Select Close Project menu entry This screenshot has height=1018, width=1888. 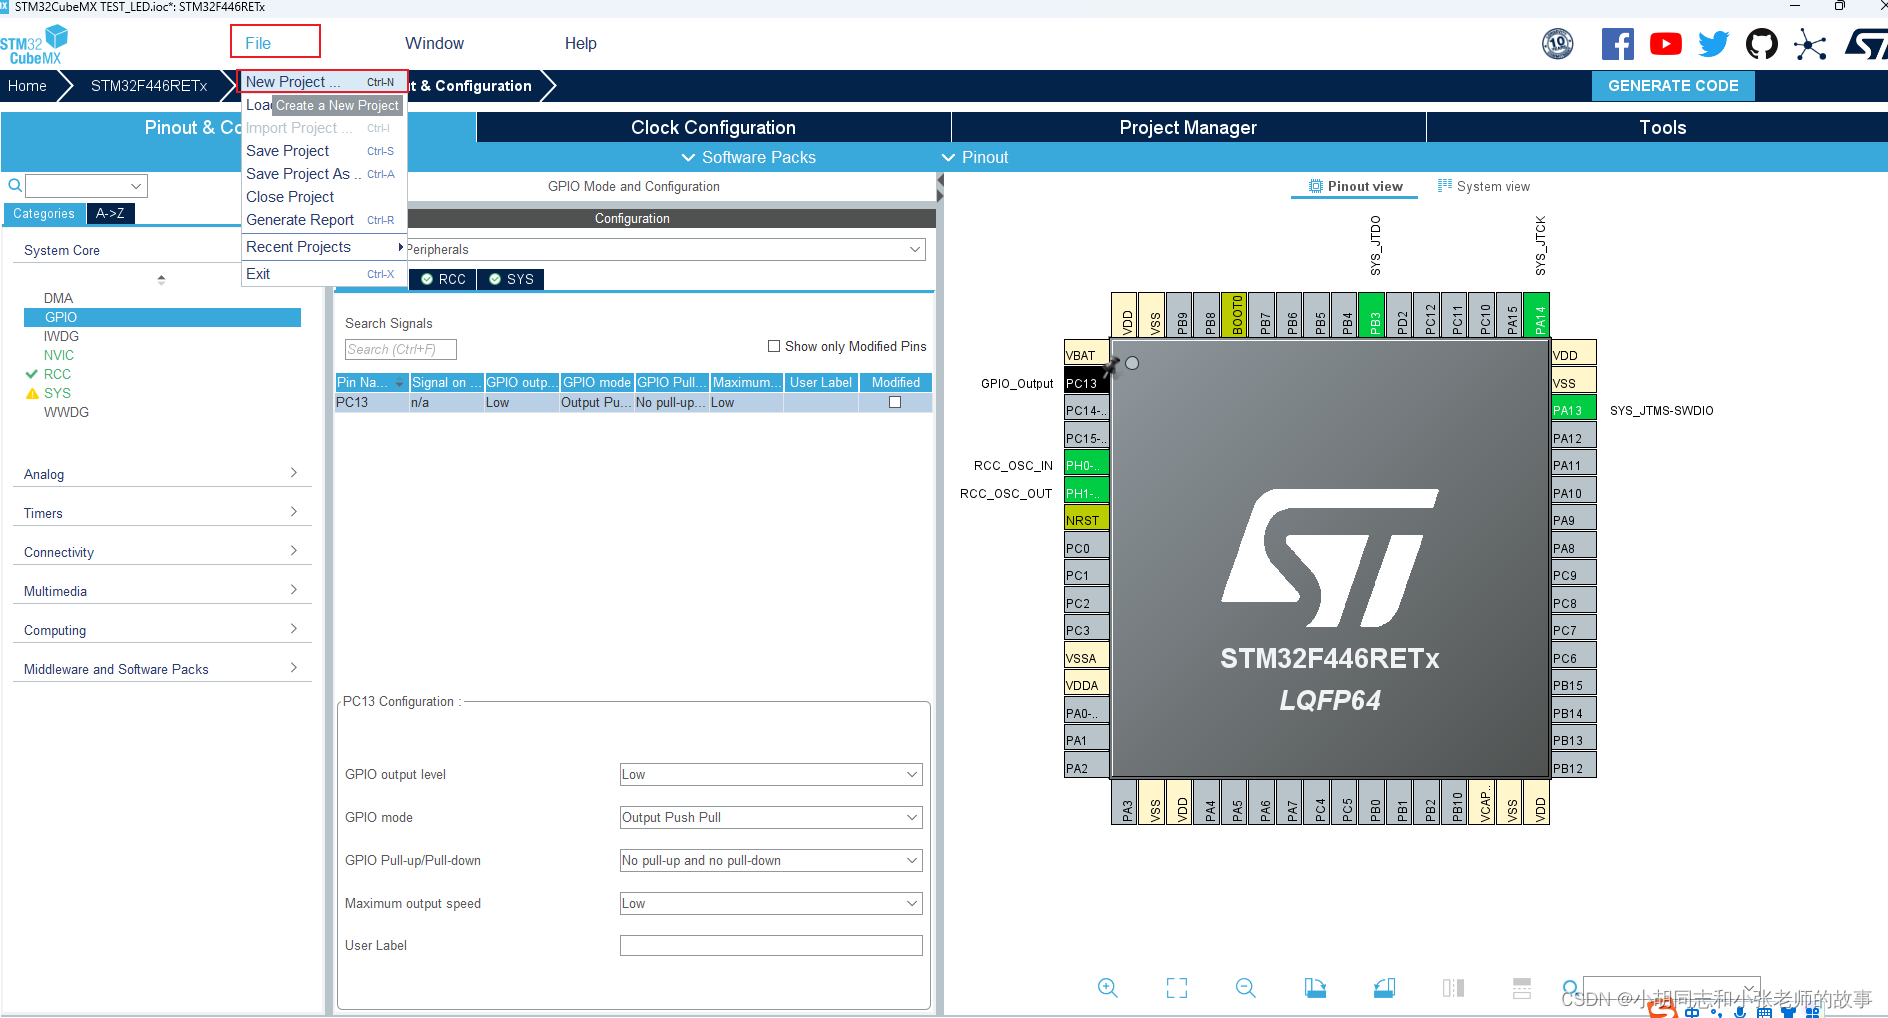pos(323,197)
